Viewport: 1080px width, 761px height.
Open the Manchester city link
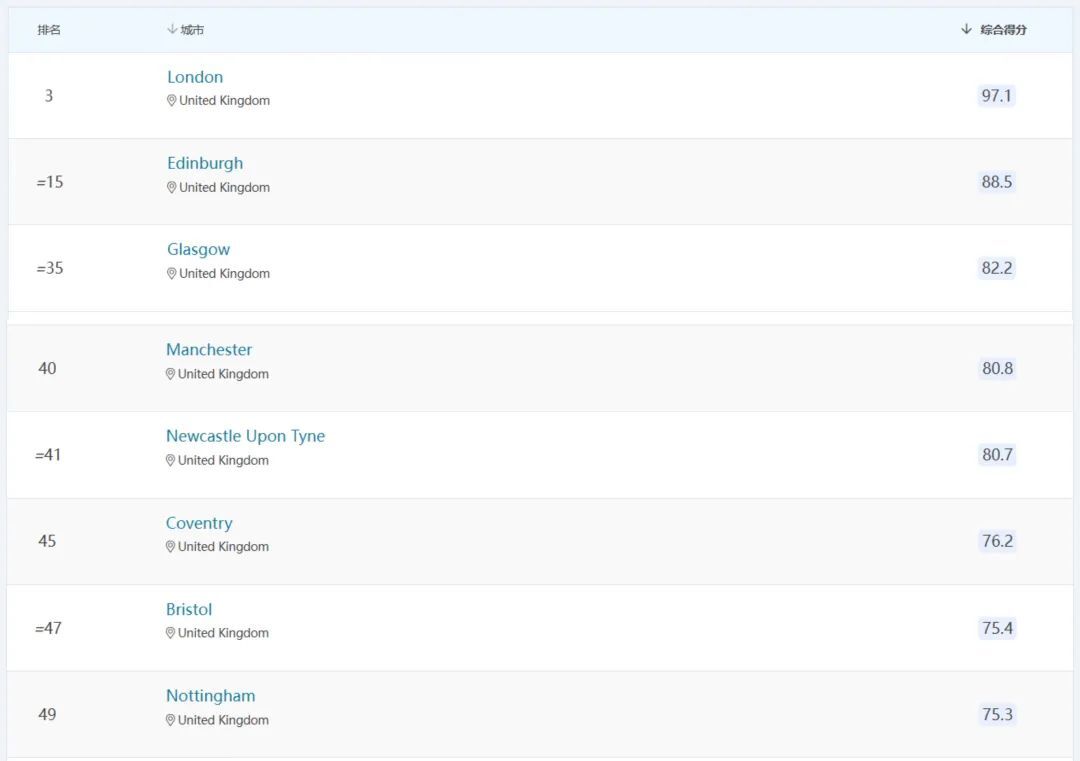(209, 350)
